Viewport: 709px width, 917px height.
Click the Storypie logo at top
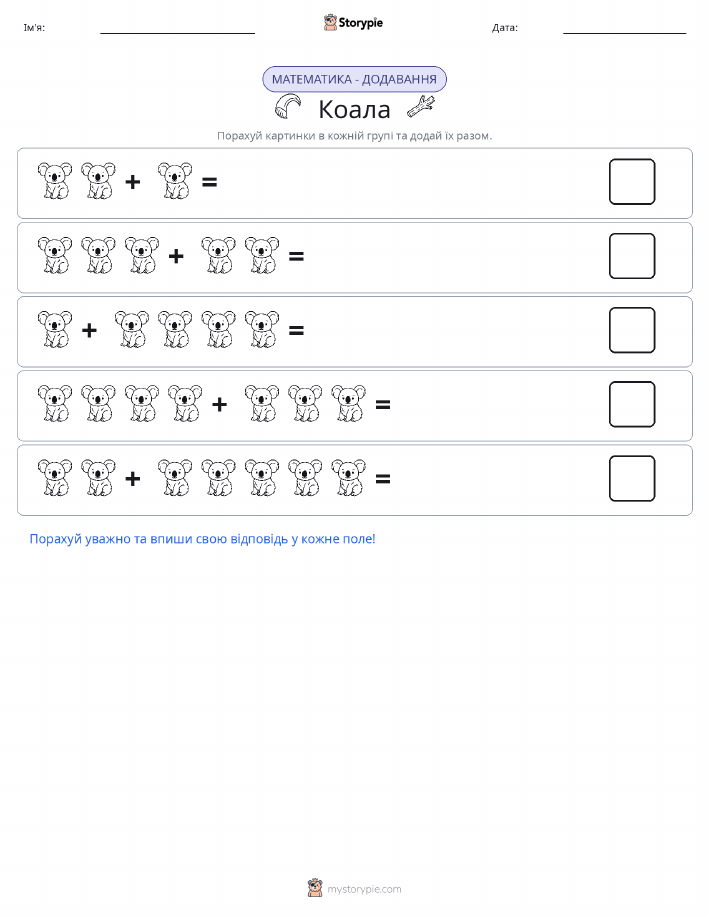coord(353,23)
